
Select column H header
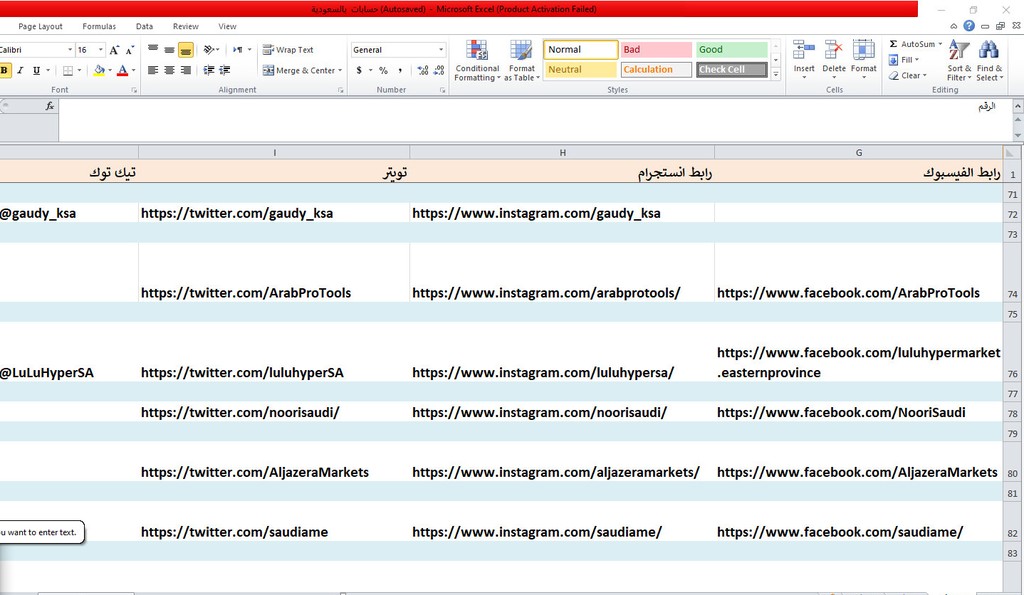(562, 152)
